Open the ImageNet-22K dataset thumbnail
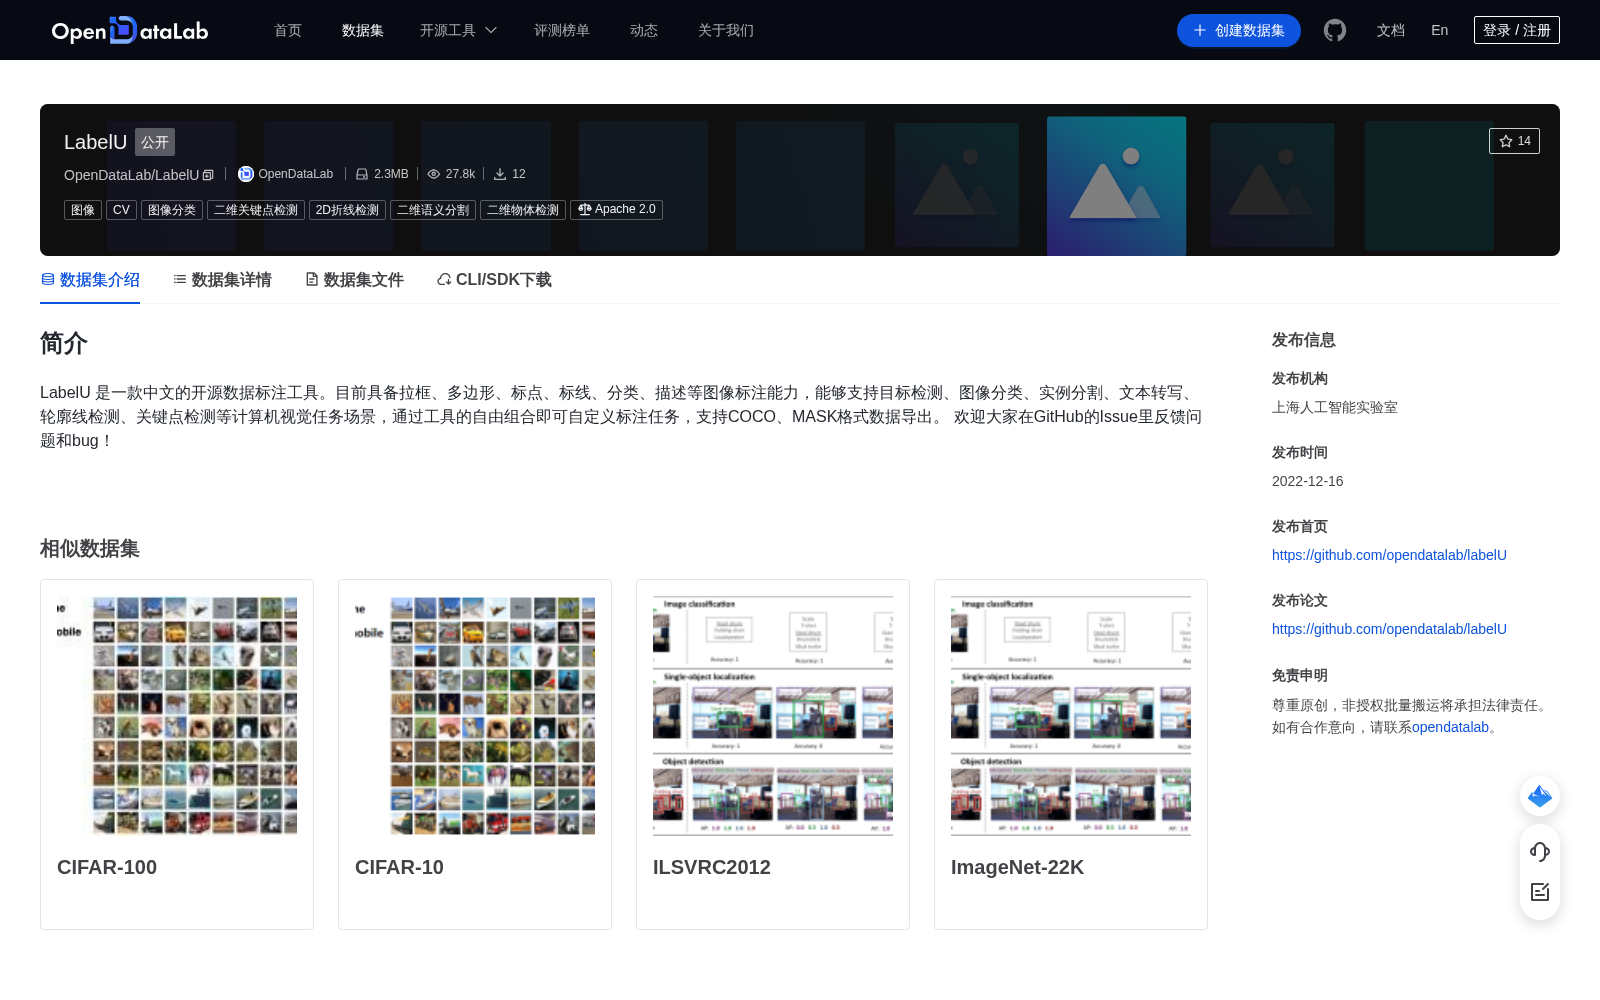The height and width of the screenshot is (1000, 1600). point(1071,716)
